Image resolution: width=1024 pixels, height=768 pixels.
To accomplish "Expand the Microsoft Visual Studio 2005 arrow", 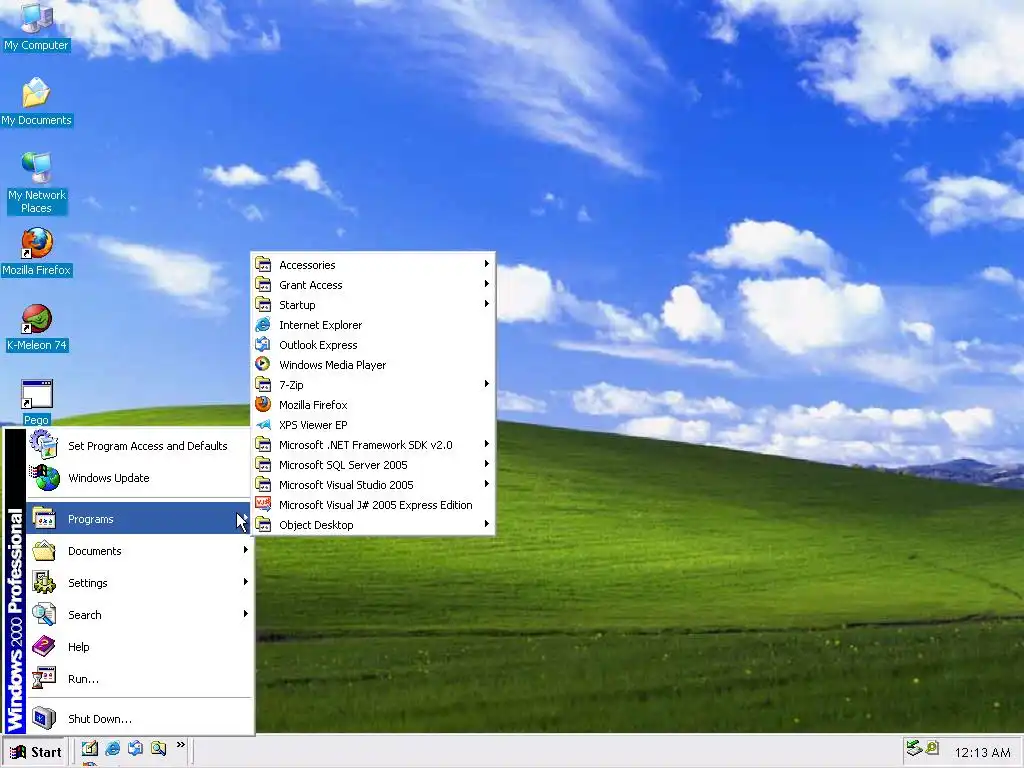I will pos(487,484).
